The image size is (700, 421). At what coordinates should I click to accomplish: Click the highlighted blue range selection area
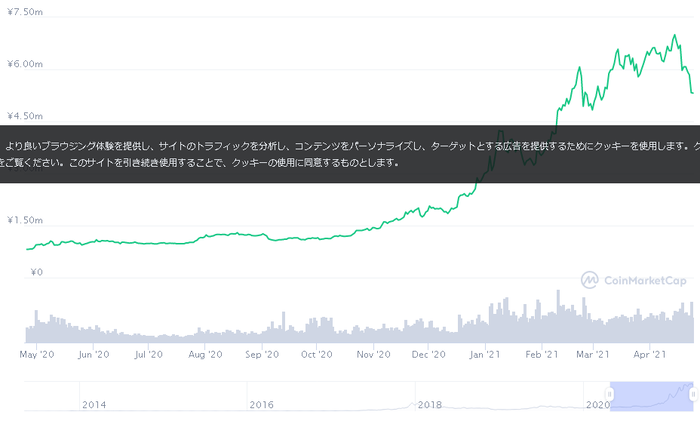point(651,396)
